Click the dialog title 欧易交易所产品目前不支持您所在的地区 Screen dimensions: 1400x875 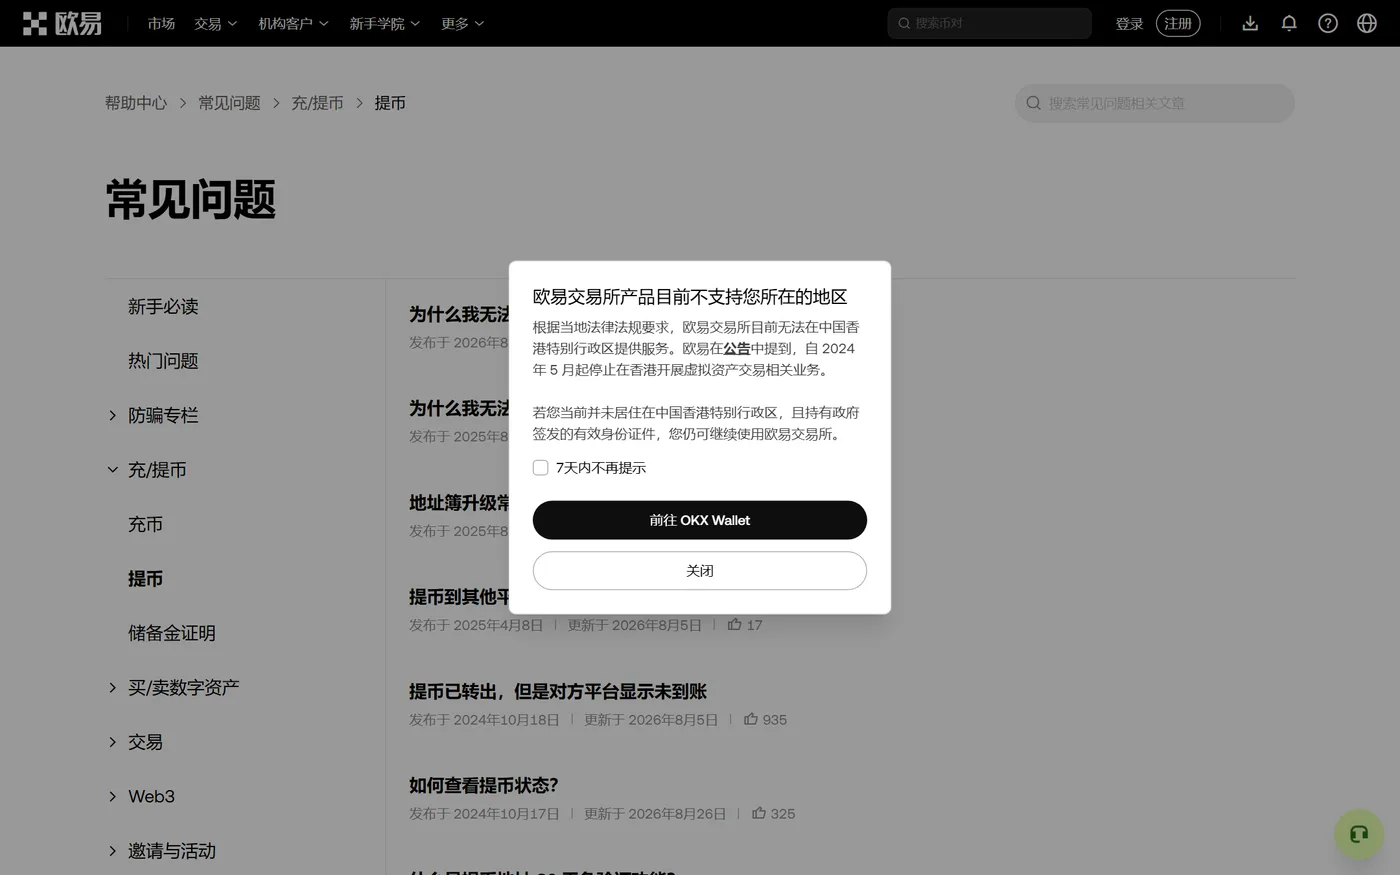tap(690, 296)
